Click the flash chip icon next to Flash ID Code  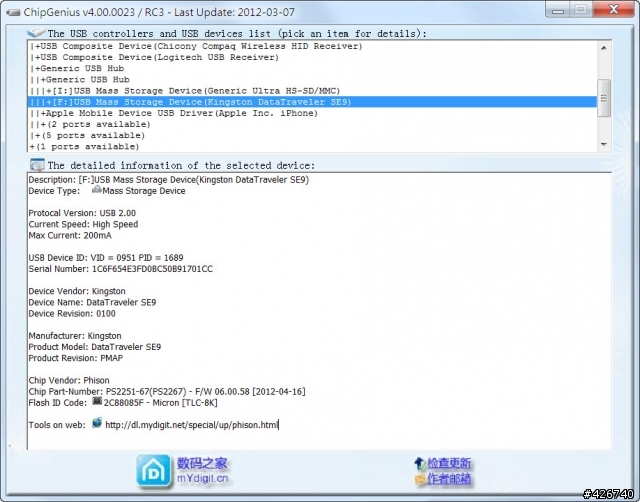click(x=97, y=401)
